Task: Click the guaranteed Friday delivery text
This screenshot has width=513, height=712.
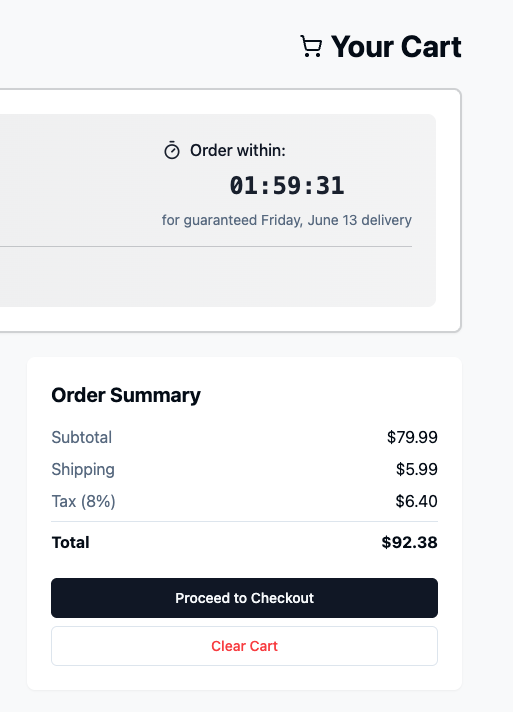Action: point(287,220)
